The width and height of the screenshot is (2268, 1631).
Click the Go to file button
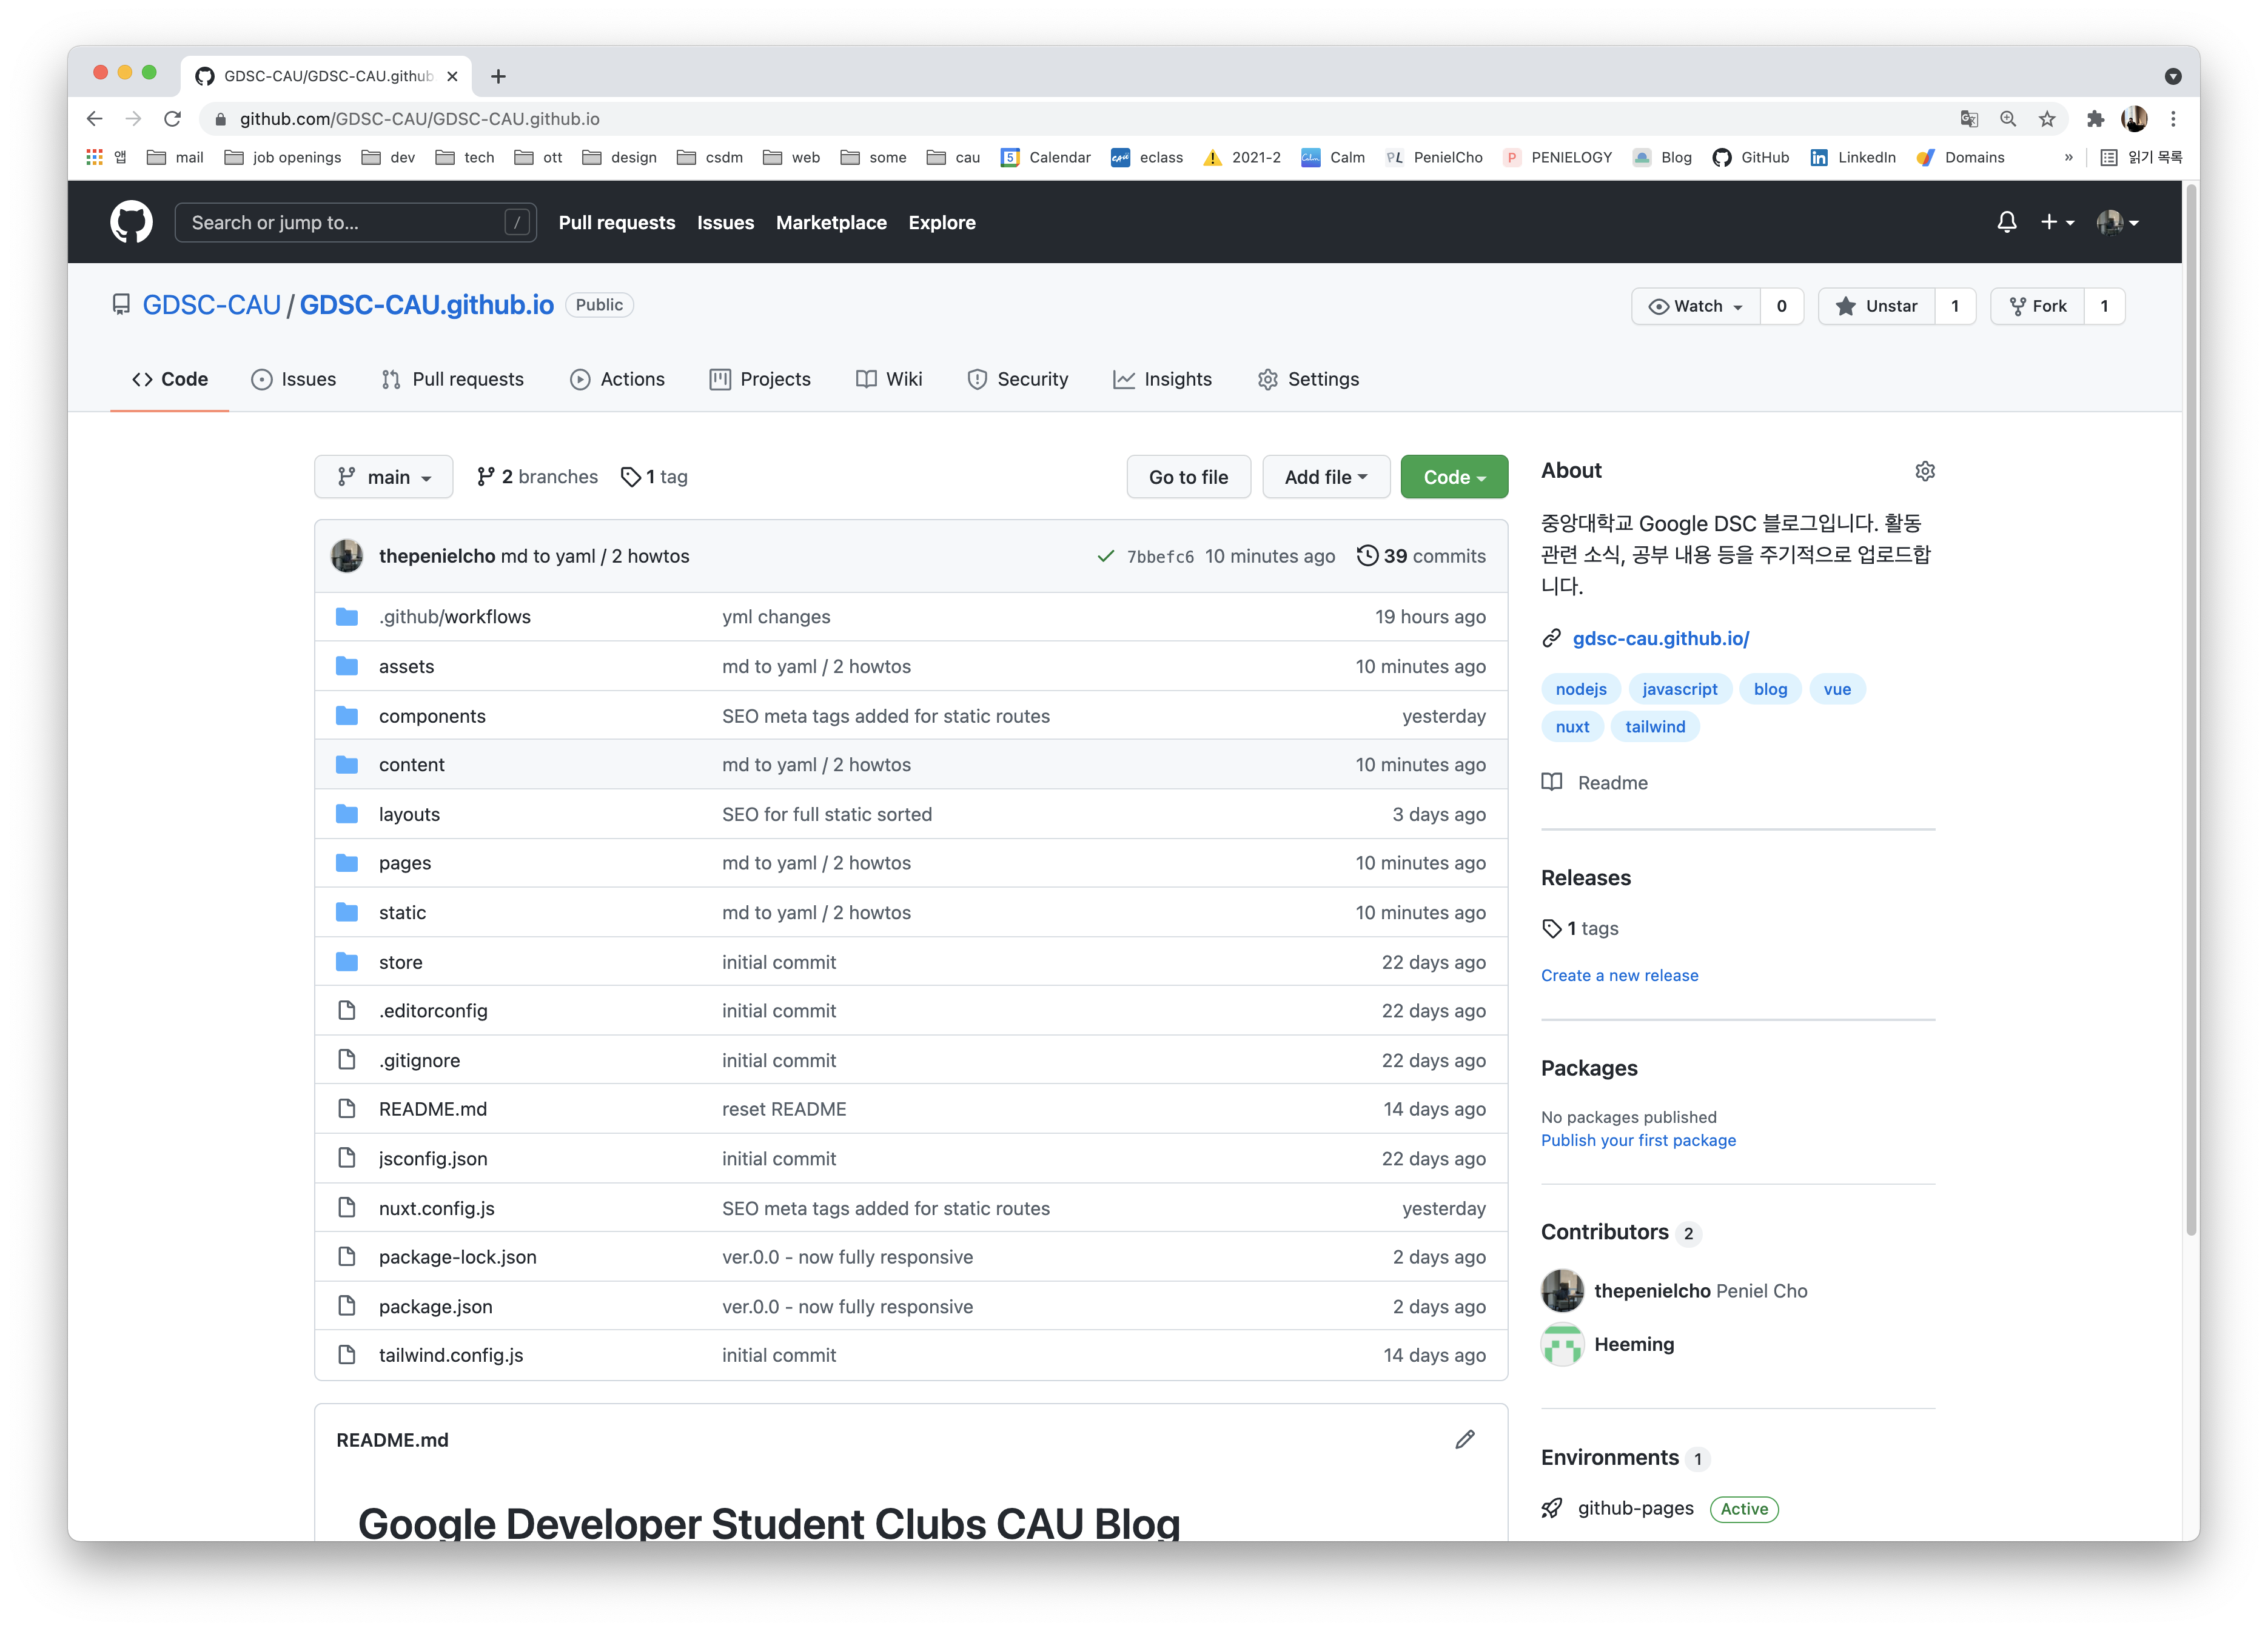tap(1188, 477)
